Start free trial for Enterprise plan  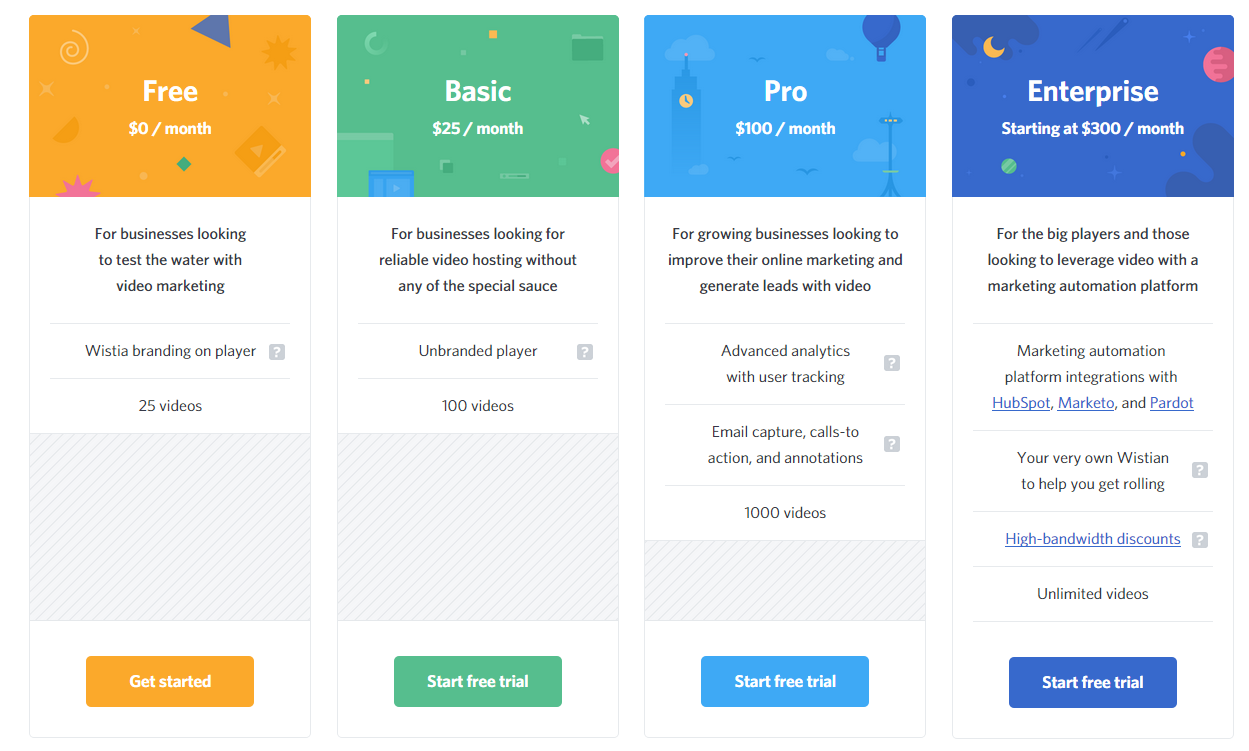pyautogui.click(x=1093, y=682)
